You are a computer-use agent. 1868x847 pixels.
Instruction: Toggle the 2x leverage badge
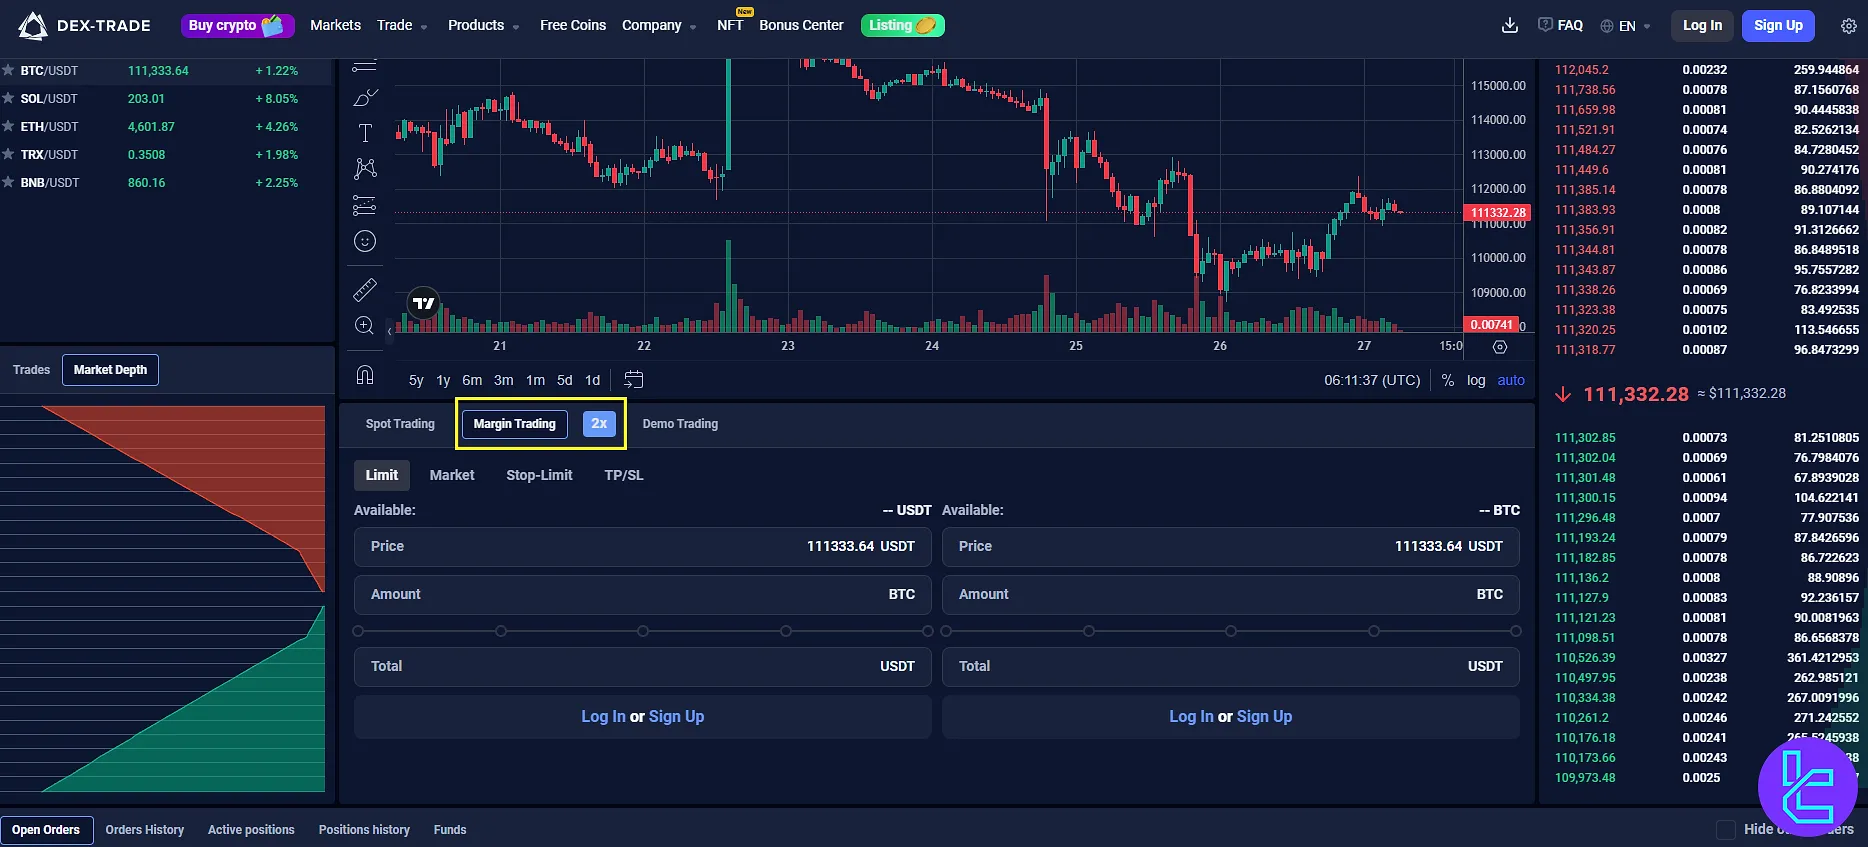pyautogui.click(x=599, y=424)
